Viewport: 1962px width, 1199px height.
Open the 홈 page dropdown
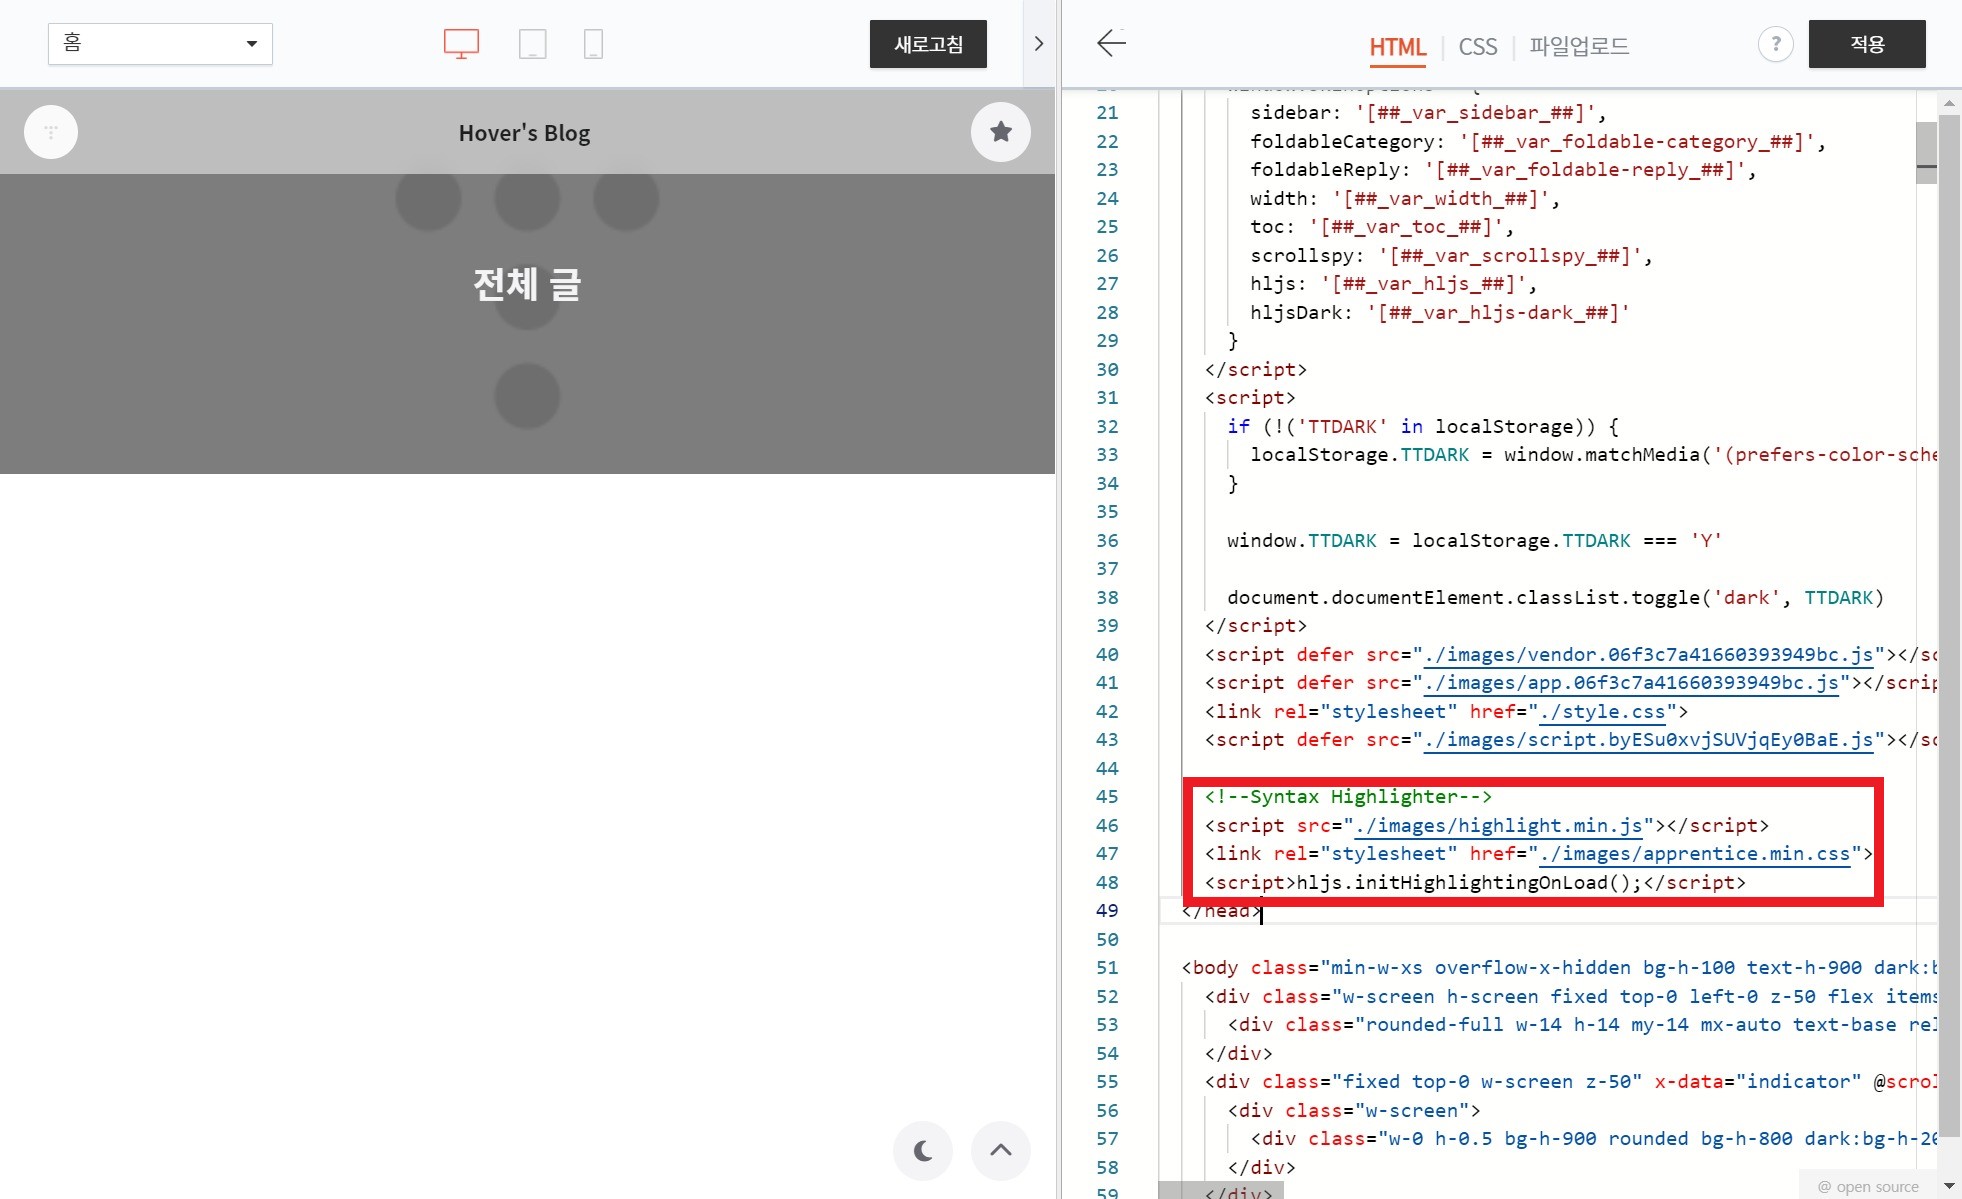tap(160, 44)
